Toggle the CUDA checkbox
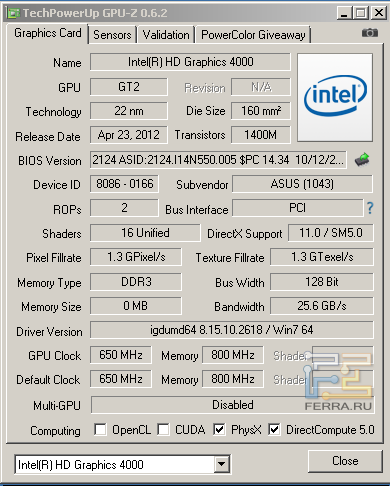Viewport: 390px width, 486px height. [163, 429]
